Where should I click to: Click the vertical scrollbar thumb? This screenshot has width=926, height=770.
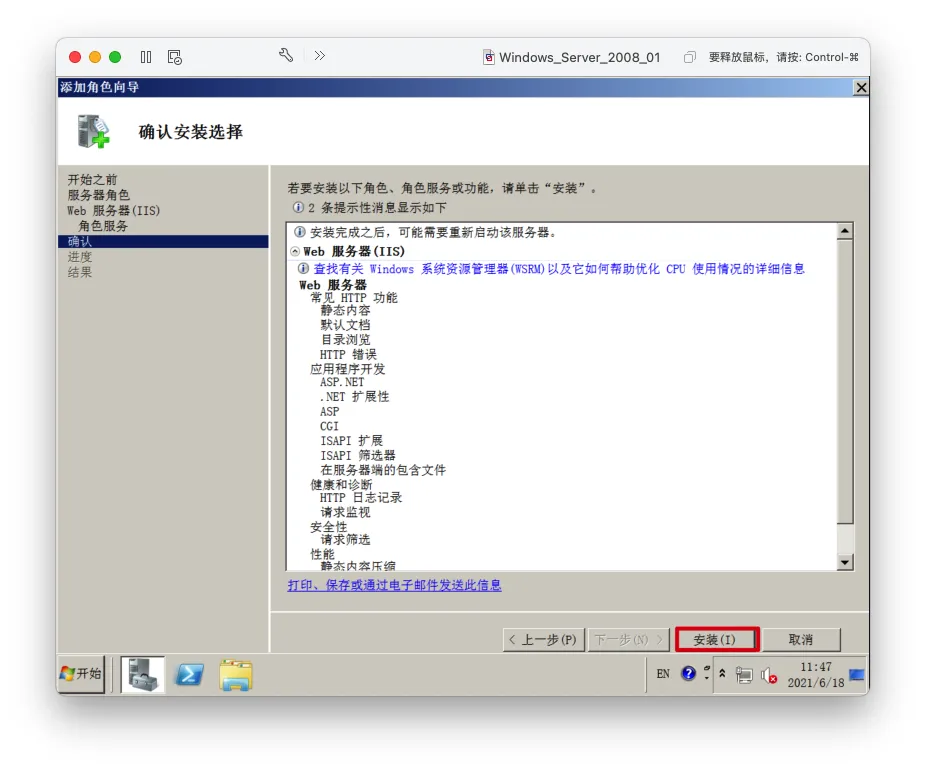(845, 381)
